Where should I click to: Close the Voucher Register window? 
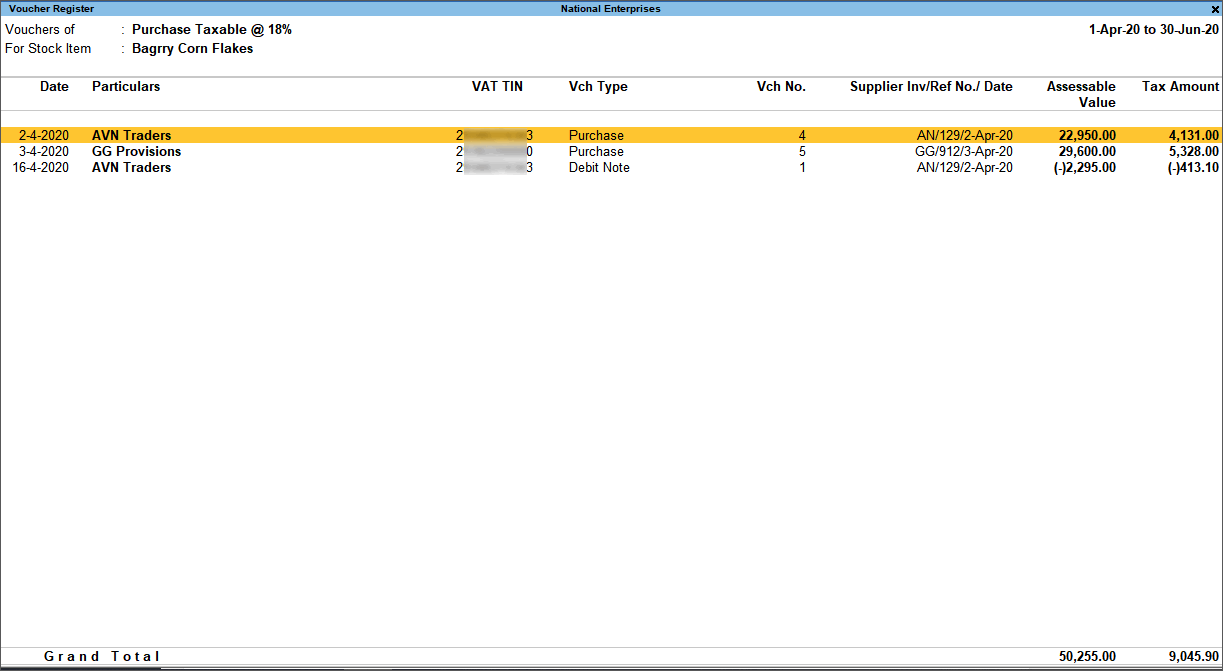1214,9
